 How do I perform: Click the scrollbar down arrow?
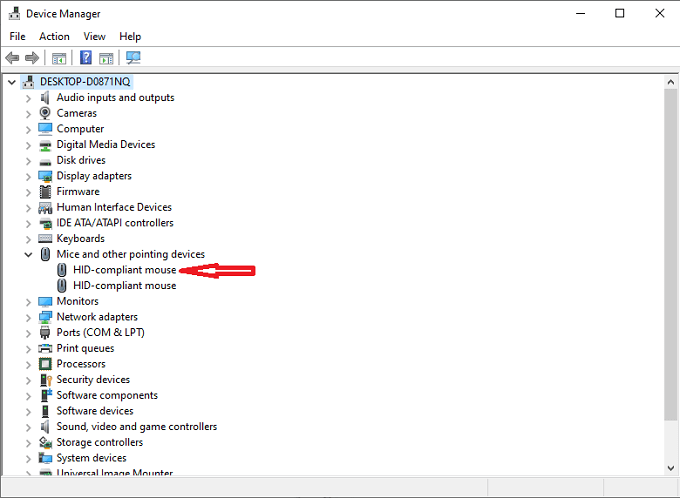coord(670,469)
